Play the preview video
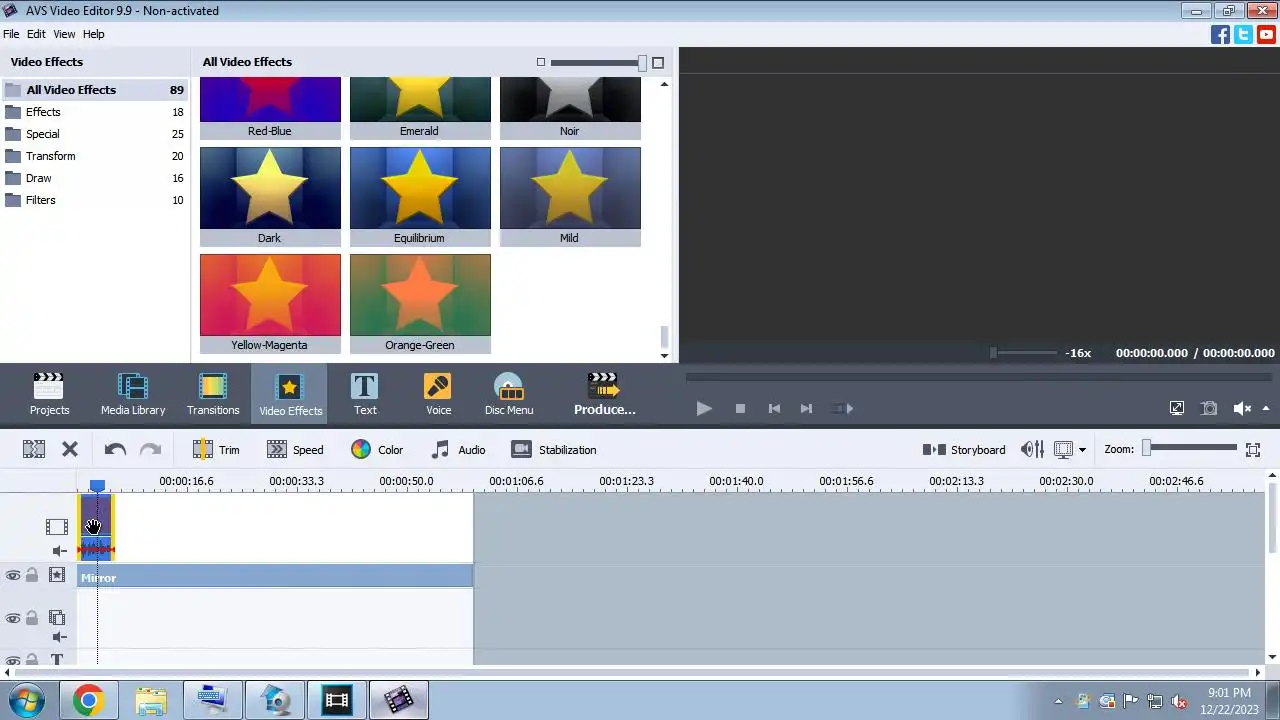This screenshot has width=1280, height=720. coord(704,408)
